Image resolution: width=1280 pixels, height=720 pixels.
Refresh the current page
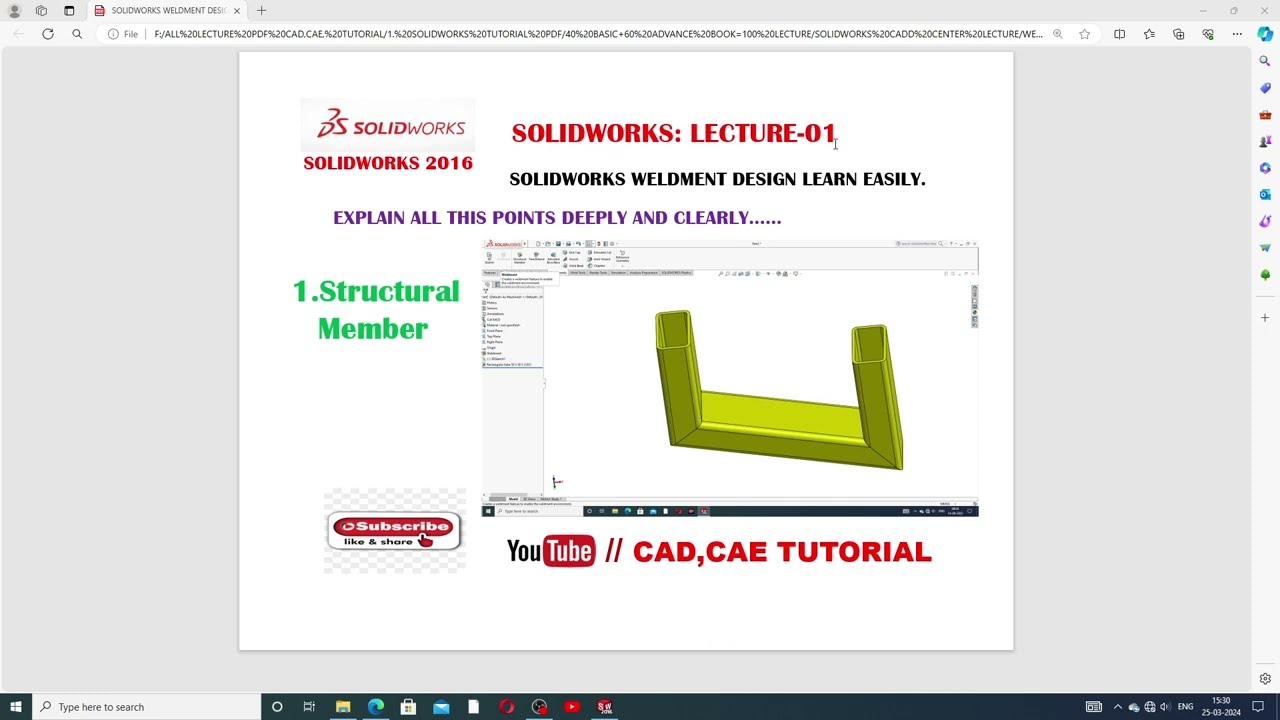[x=48, y=34]
